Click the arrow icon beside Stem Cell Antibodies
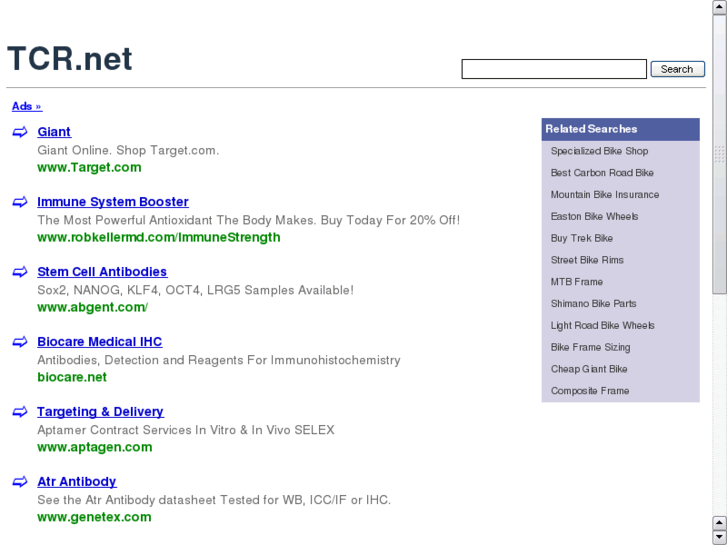Screen dimensions: 727x545 (x=20, y=272)
